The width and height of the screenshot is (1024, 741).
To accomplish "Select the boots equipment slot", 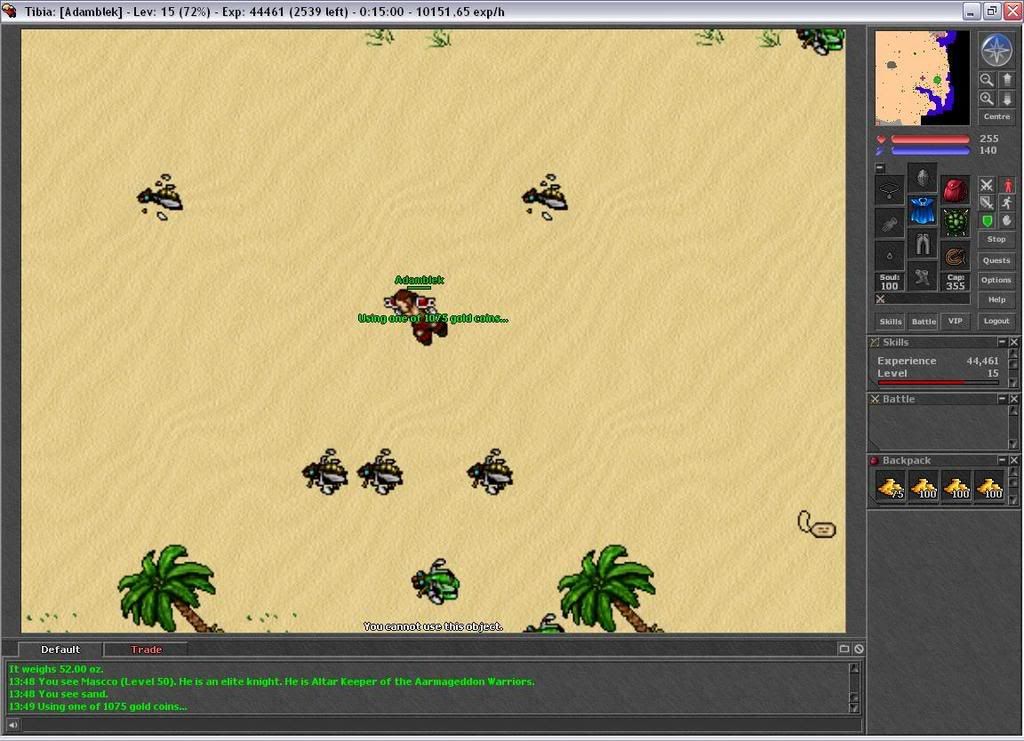I will pyautogui.click(x=922, y=277).
